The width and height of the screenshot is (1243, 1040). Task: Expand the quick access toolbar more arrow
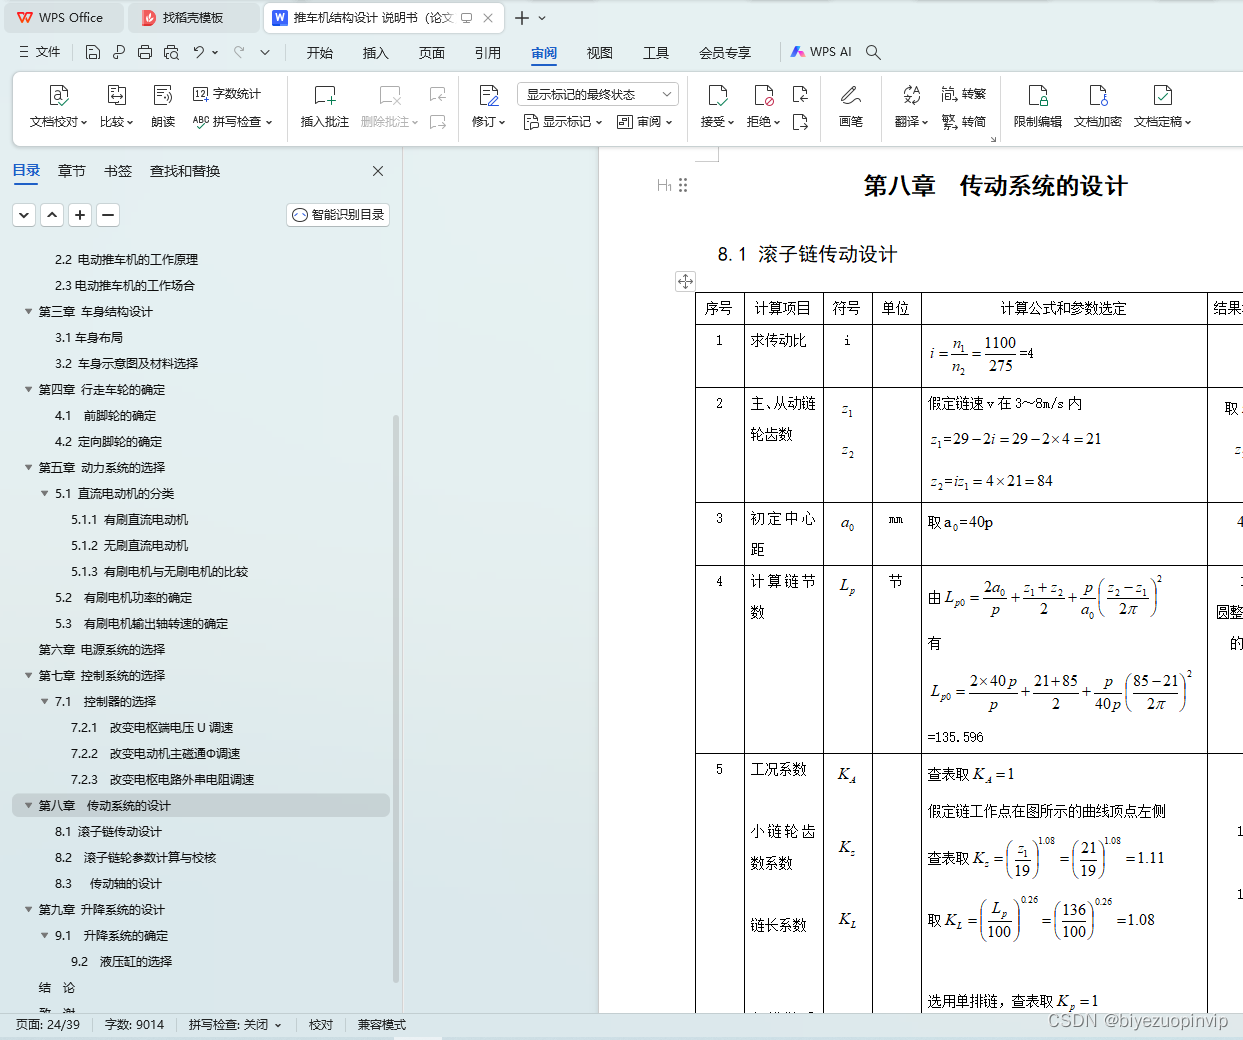click(x=265, y=52)
